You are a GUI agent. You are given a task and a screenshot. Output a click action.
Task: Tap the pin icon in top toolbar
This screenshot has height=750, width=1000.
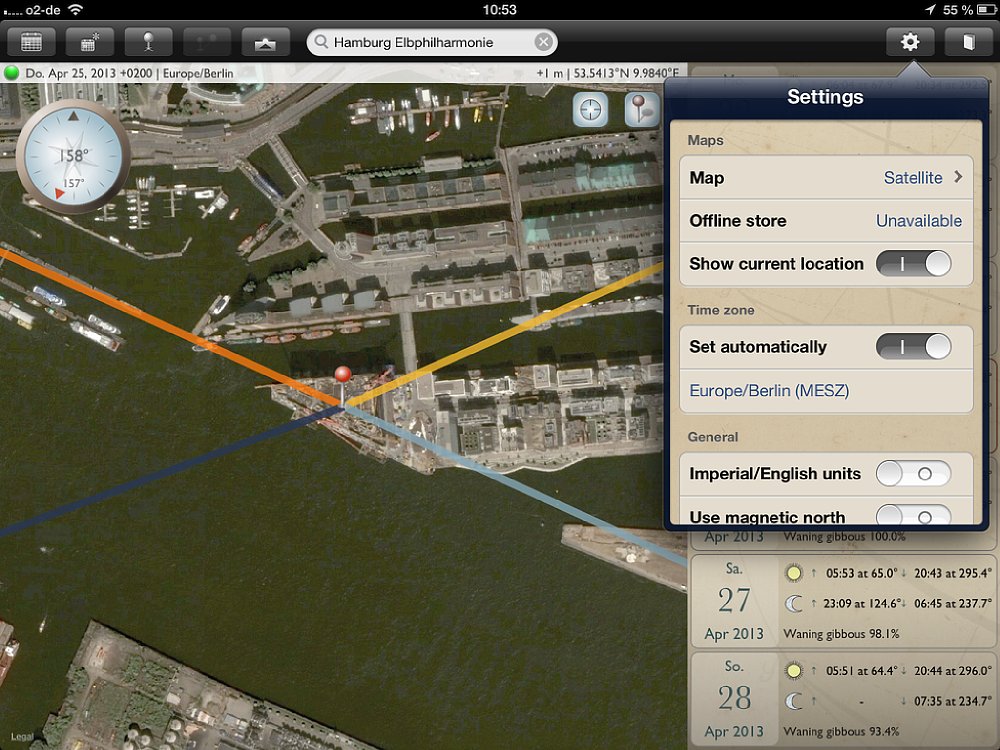(x=148, y=42)
